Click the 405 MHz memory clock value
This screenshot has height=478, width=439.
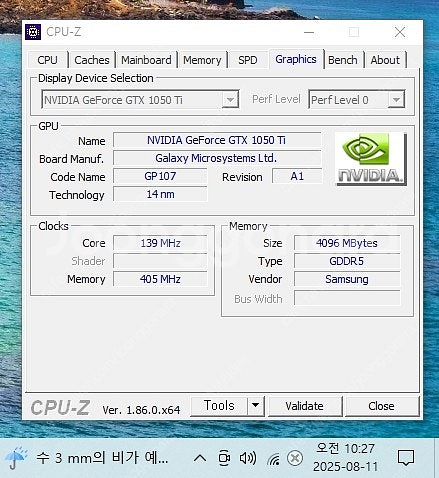tap(160, 279)
